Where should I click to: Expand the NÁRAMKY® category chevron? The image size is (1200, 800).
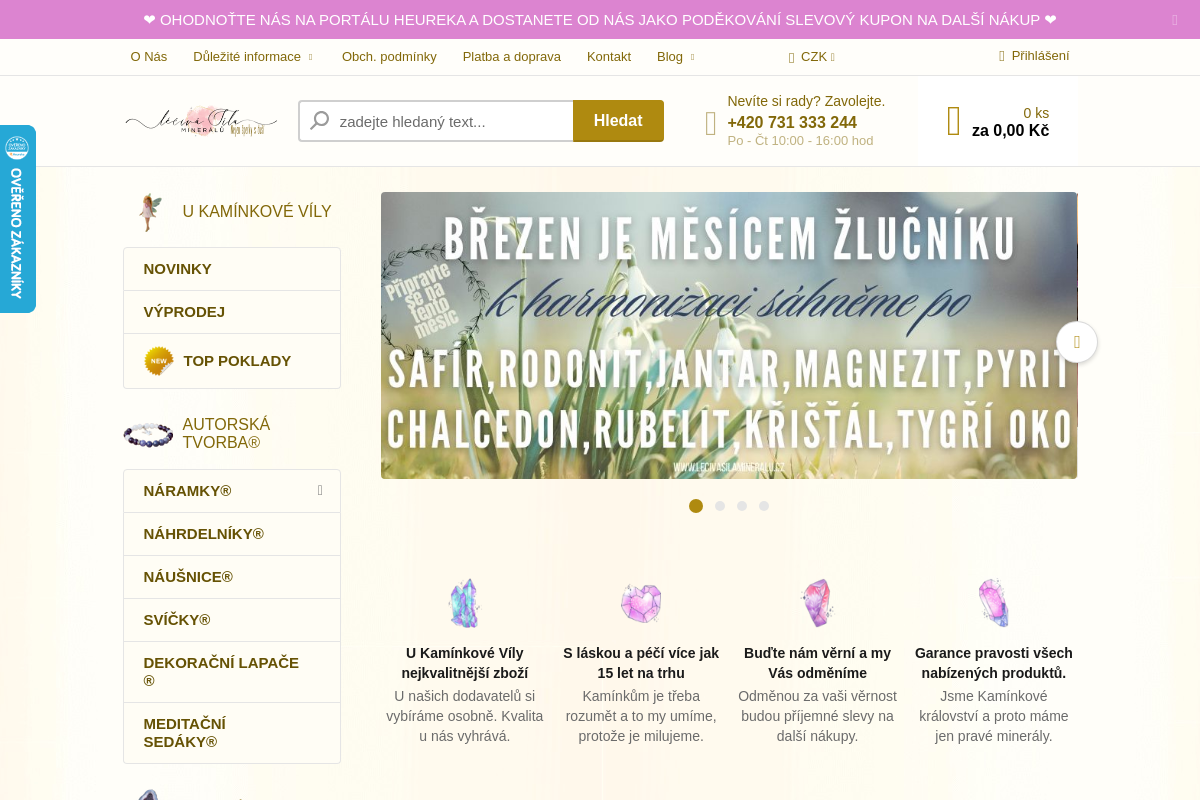click(x=320, y=490)
